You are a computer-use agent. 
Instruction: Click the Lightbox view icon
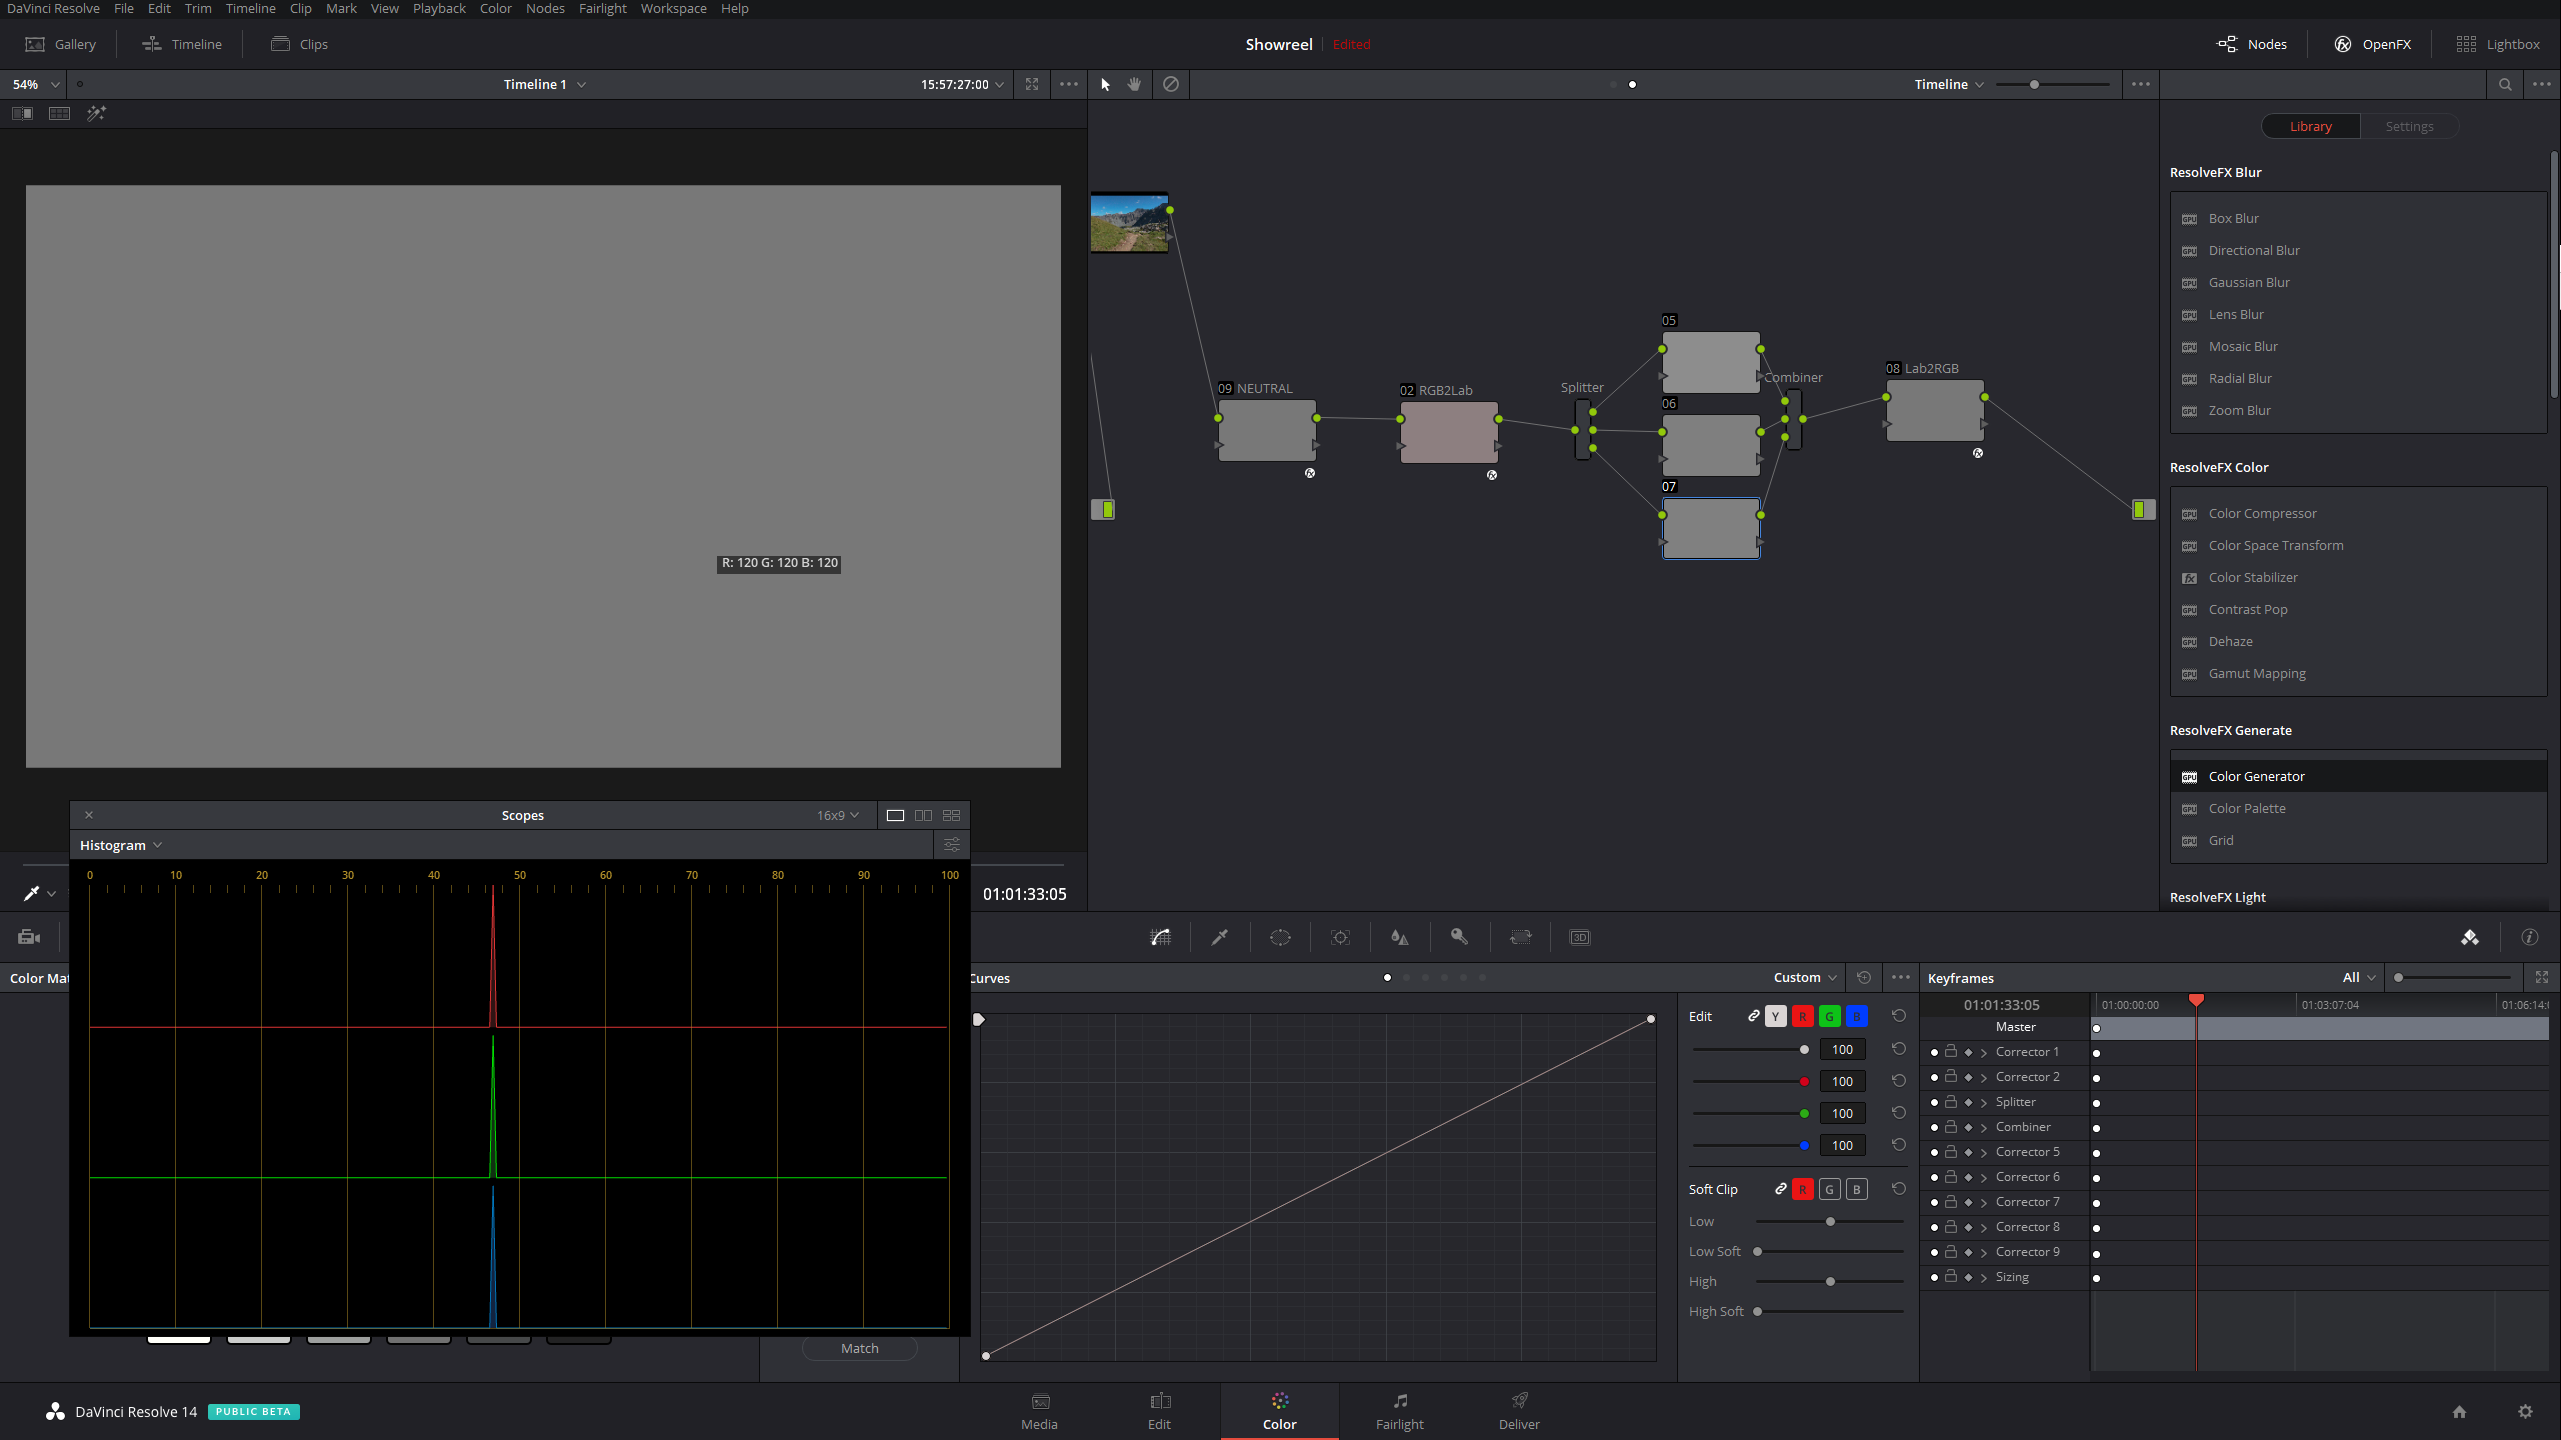click(2466, 44)
